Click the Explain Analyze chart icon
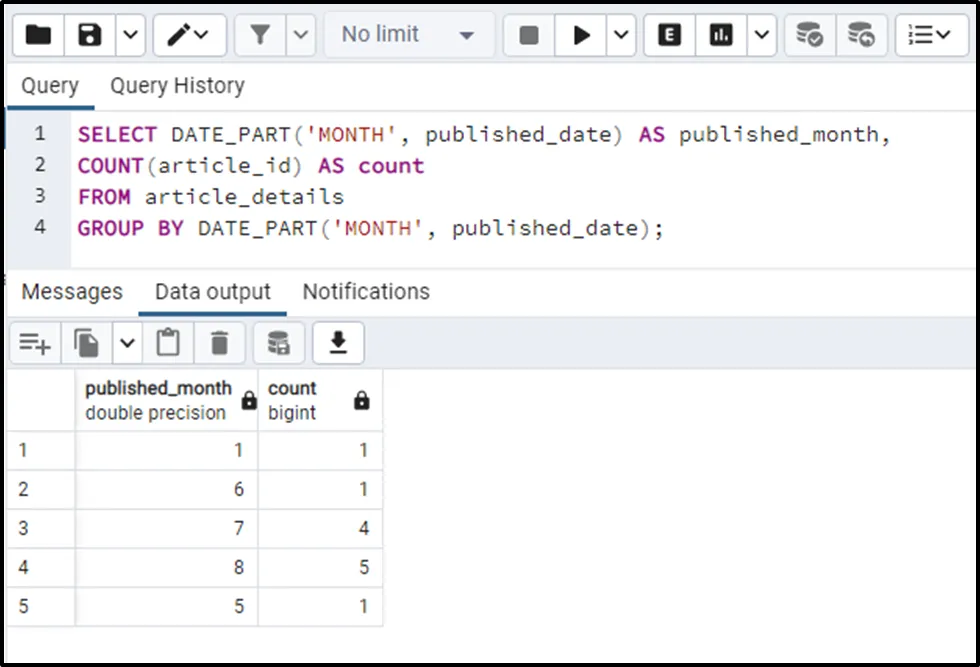This screenshot has width=980, height=667. pyautogui.click(x=721, y=35)
